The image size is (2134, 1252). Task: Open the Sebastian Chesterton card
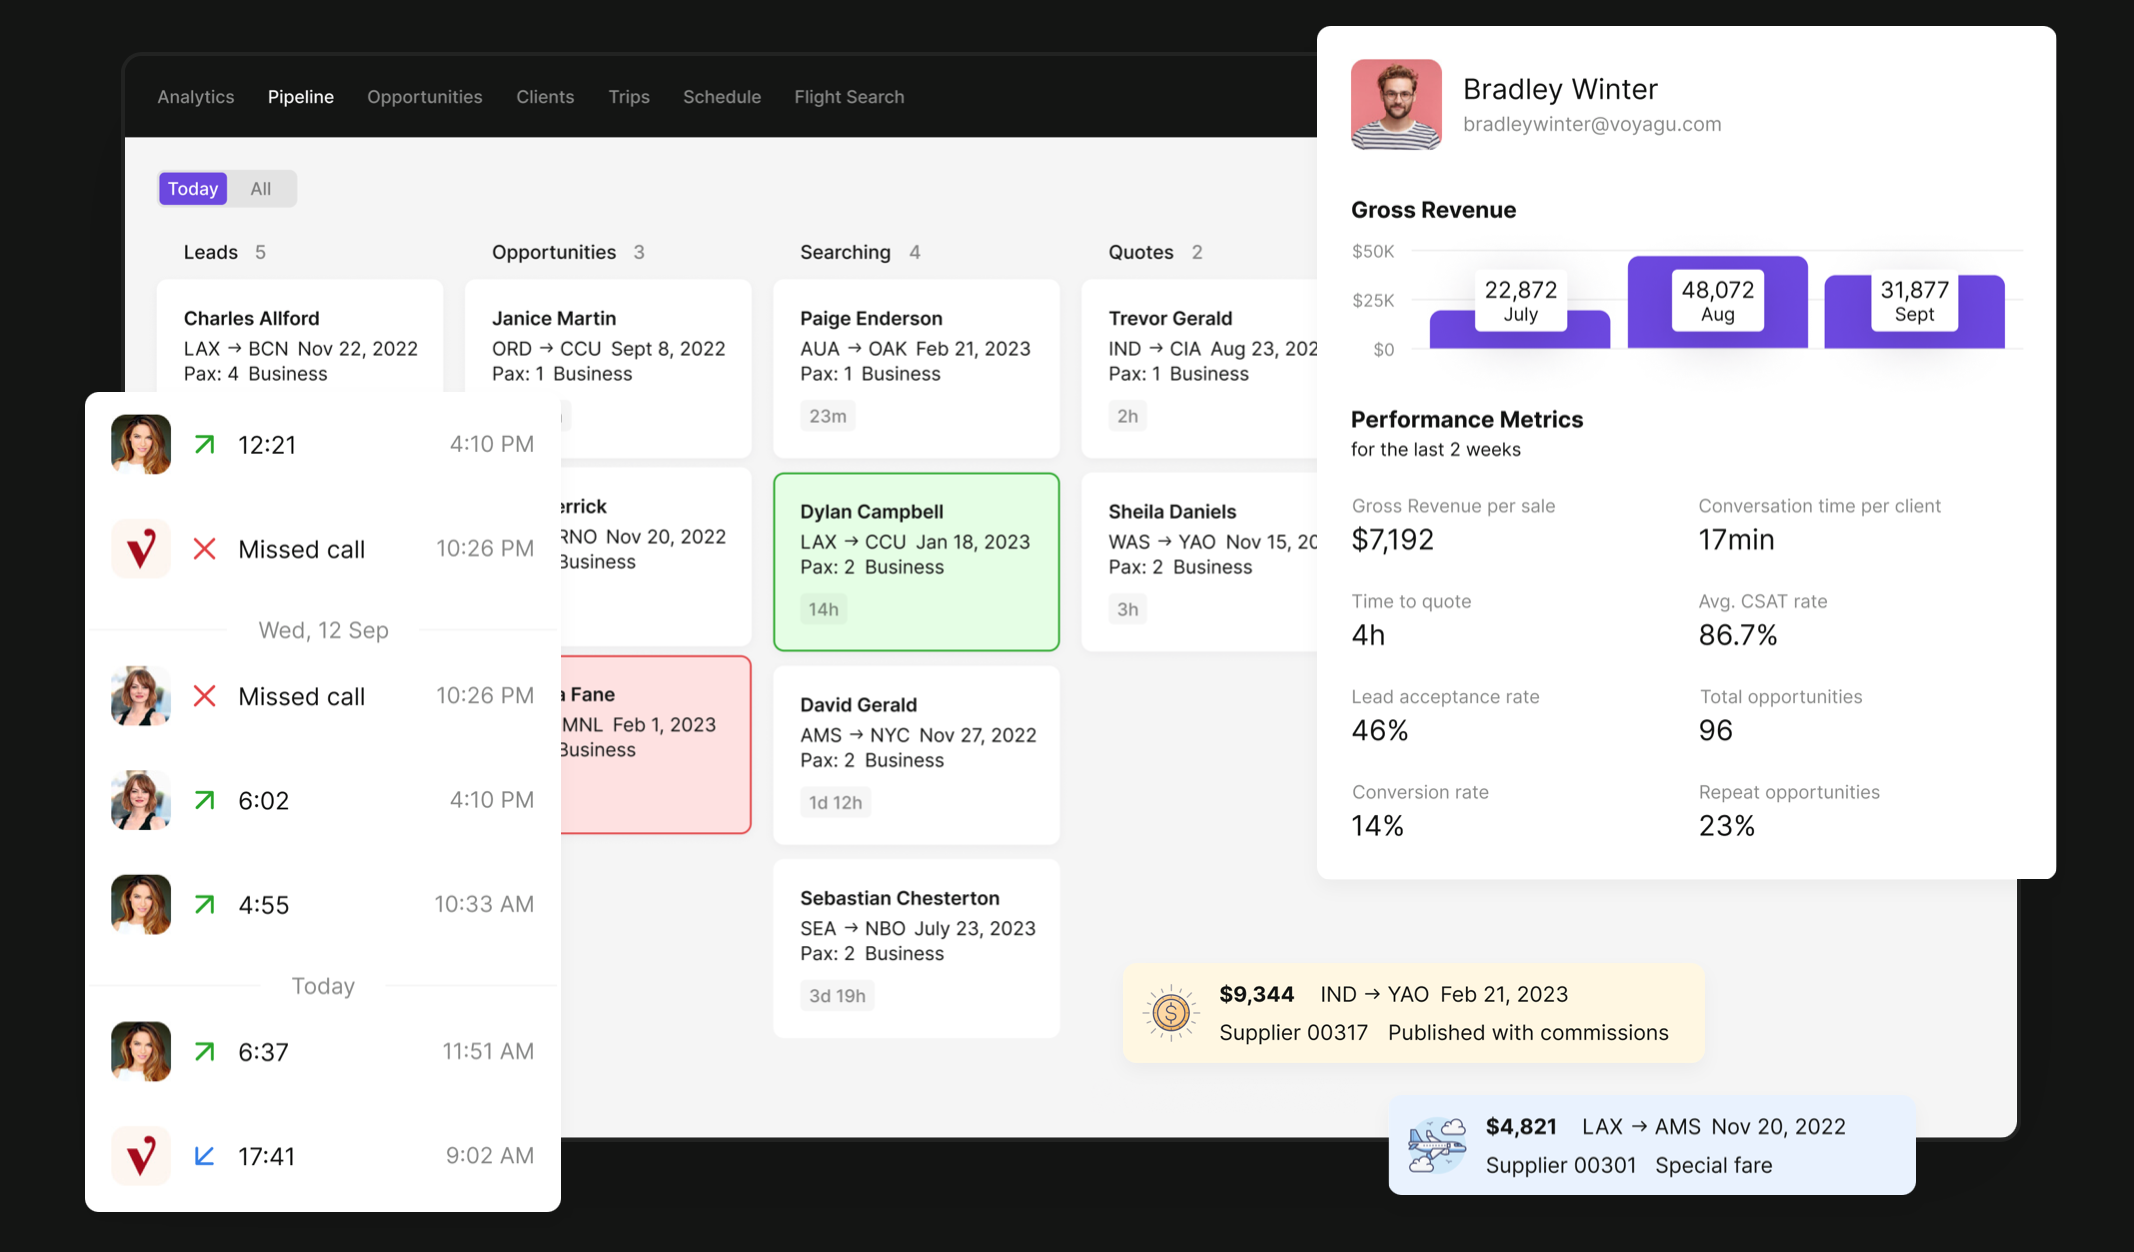coord(916,947)
